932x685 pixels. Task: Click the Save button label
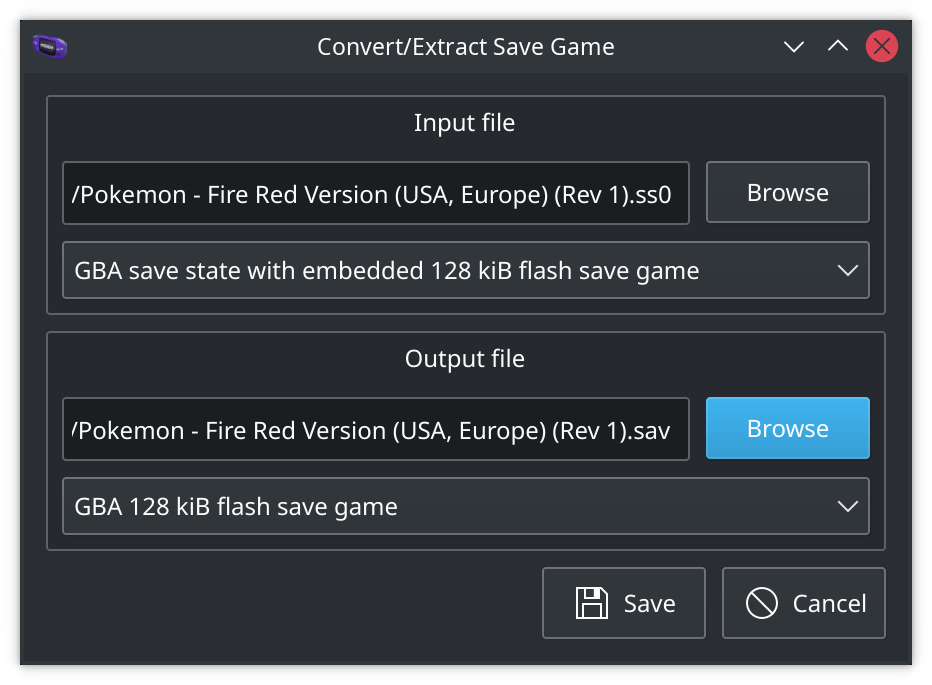point(649,604)
